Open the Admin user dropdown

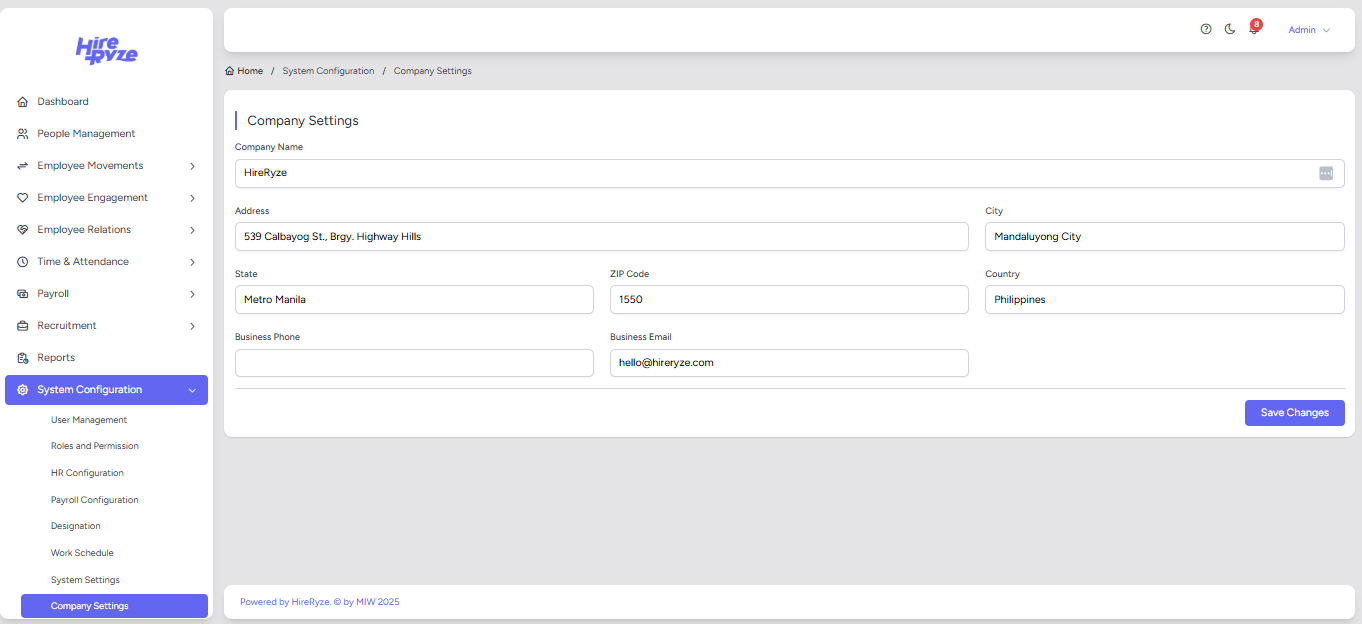[1308, 30]
